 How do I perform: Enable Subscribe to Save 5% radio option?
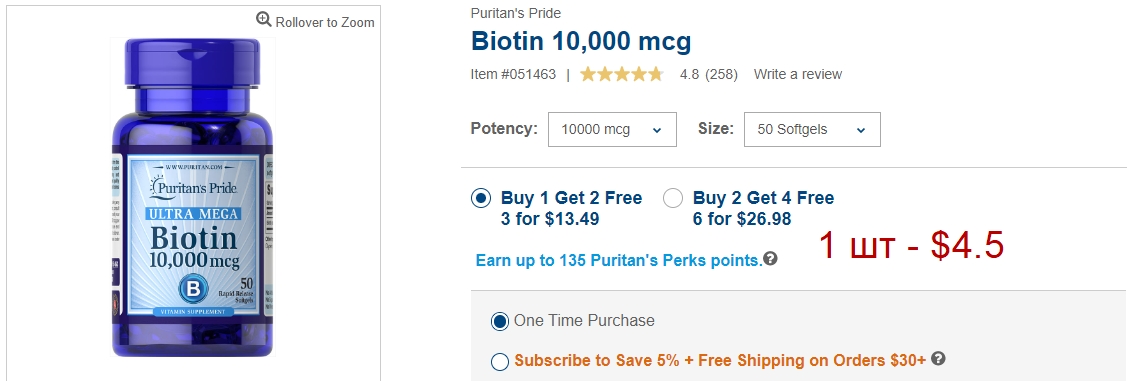(x=500, y=362)
